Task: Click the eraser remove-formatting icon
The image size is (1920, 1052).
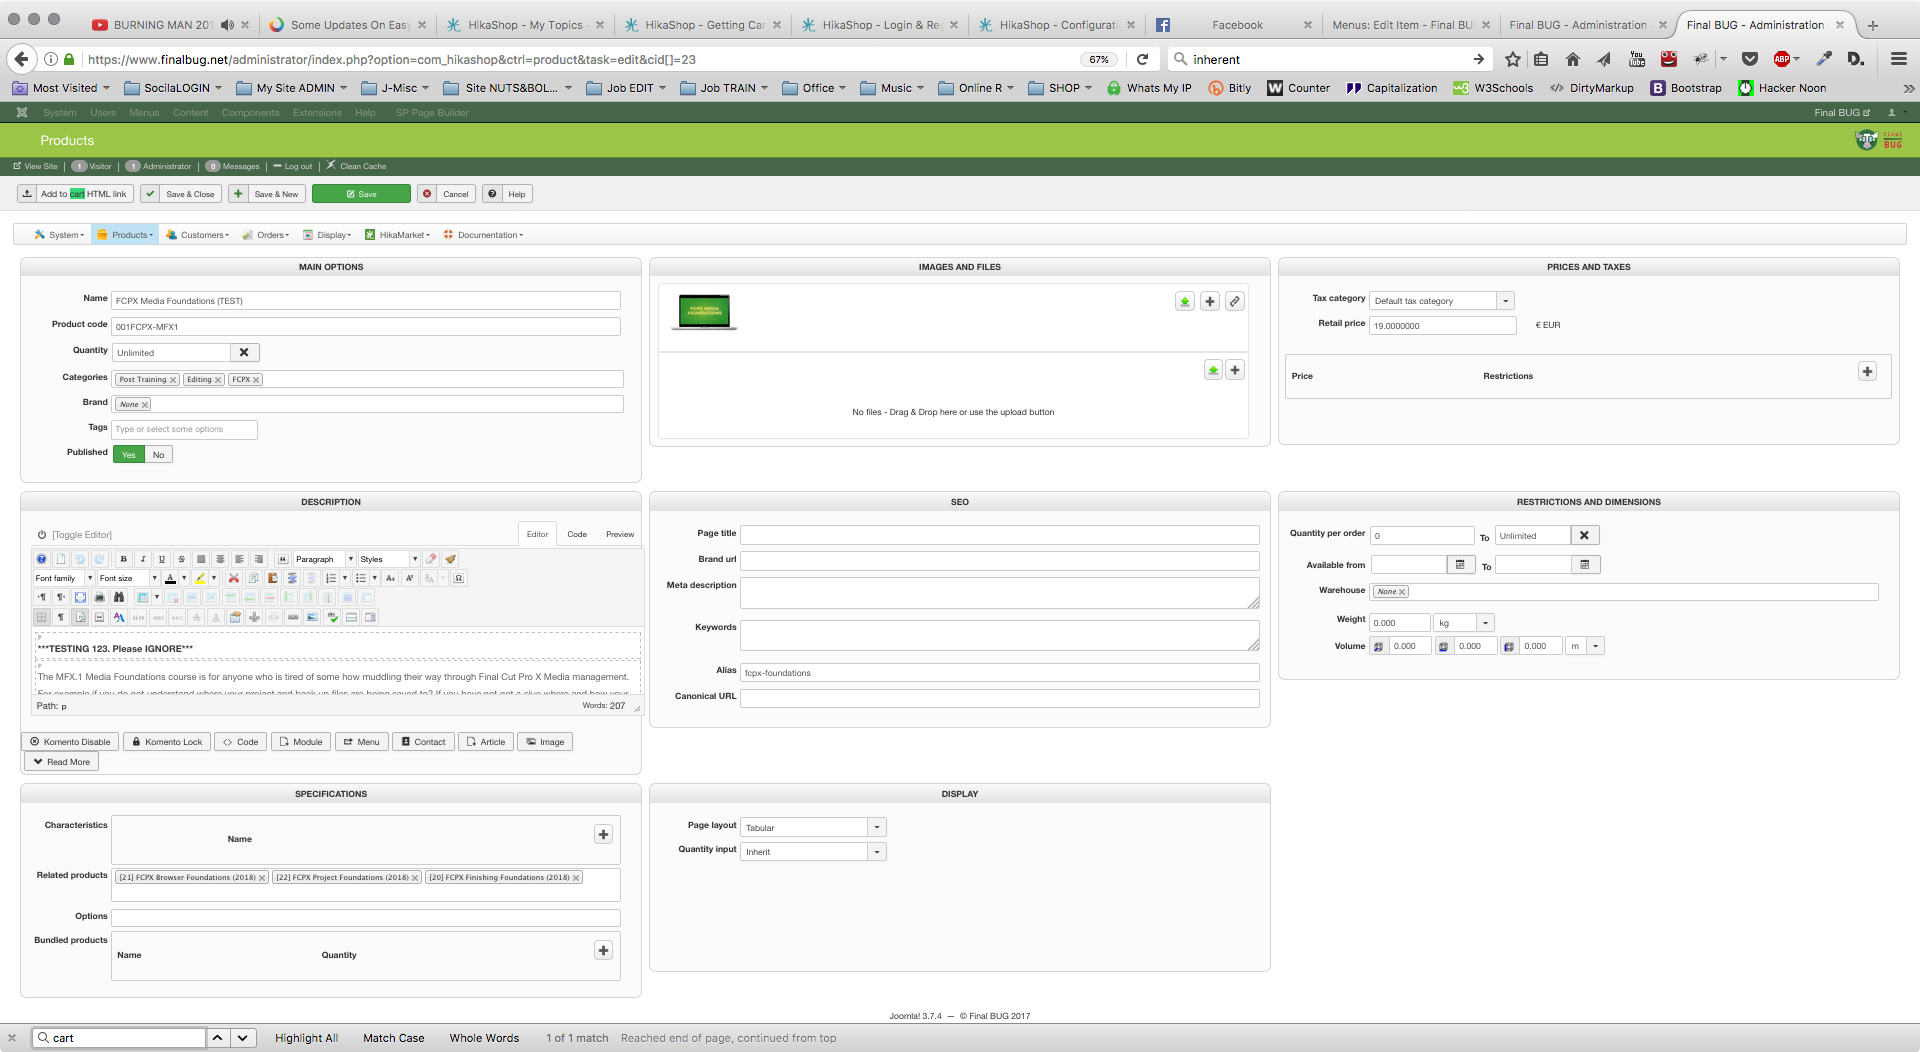Action: tap(431, 559)
